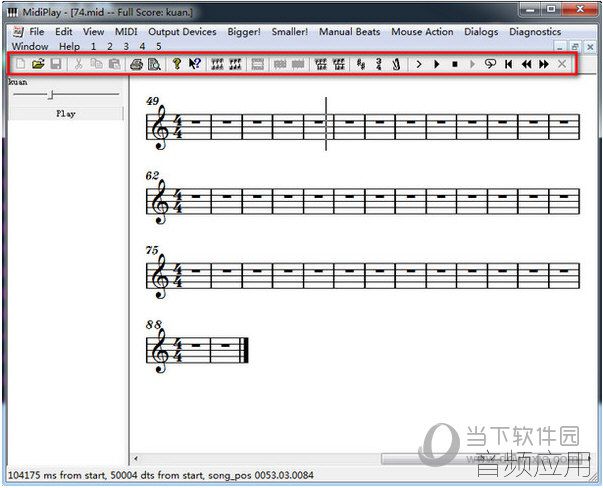Viewport: 603px width, 488px height.
Task: Click the greyed-out play triangle icon
Action: pyautogui.click(x=473, y=64)
